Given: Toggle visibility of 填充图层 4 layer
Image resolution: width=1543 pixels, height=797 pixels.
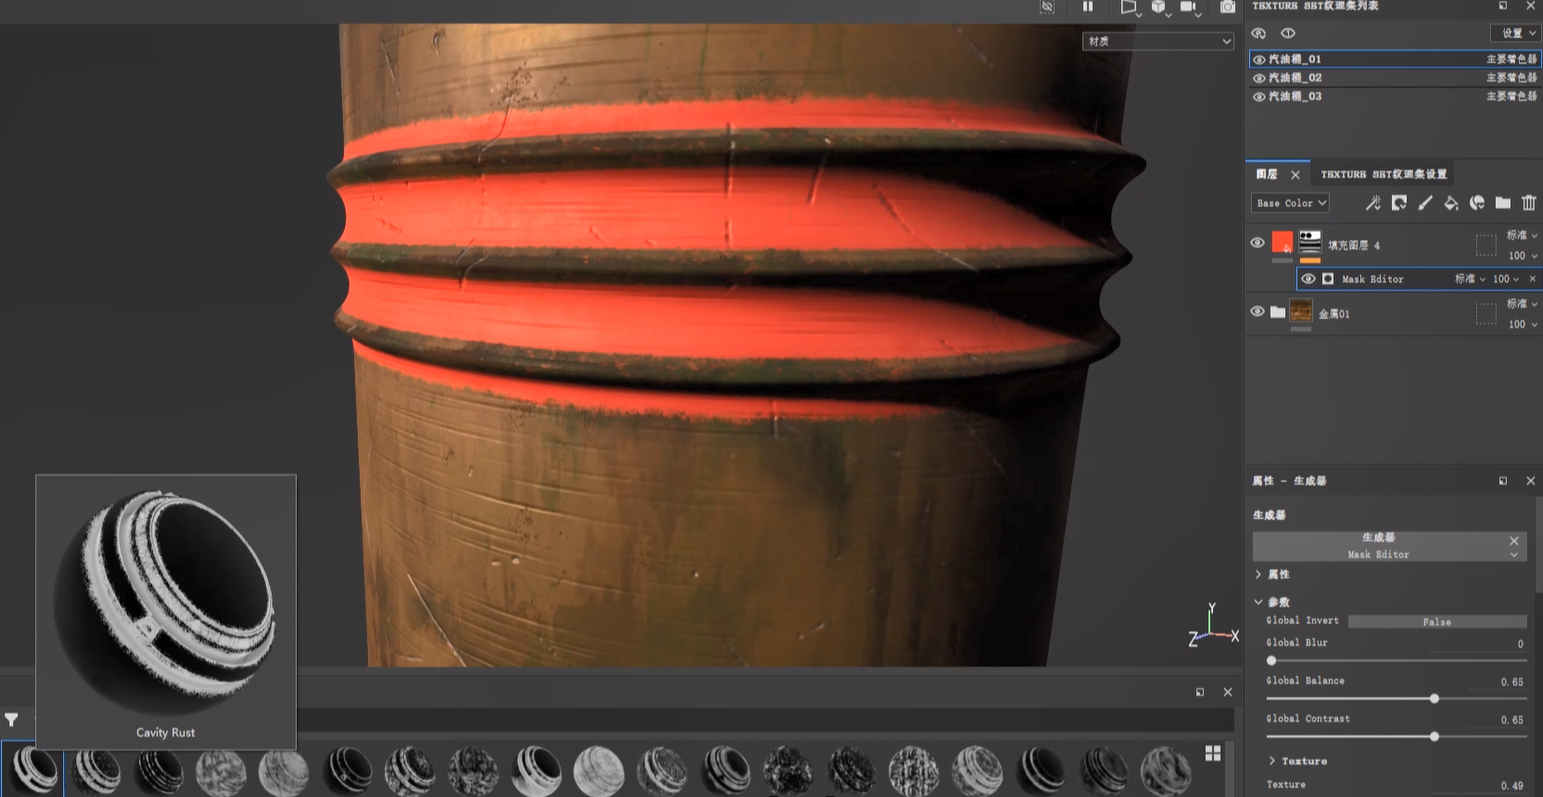Looking at the screenshot, I should (x=1258, y=243).
